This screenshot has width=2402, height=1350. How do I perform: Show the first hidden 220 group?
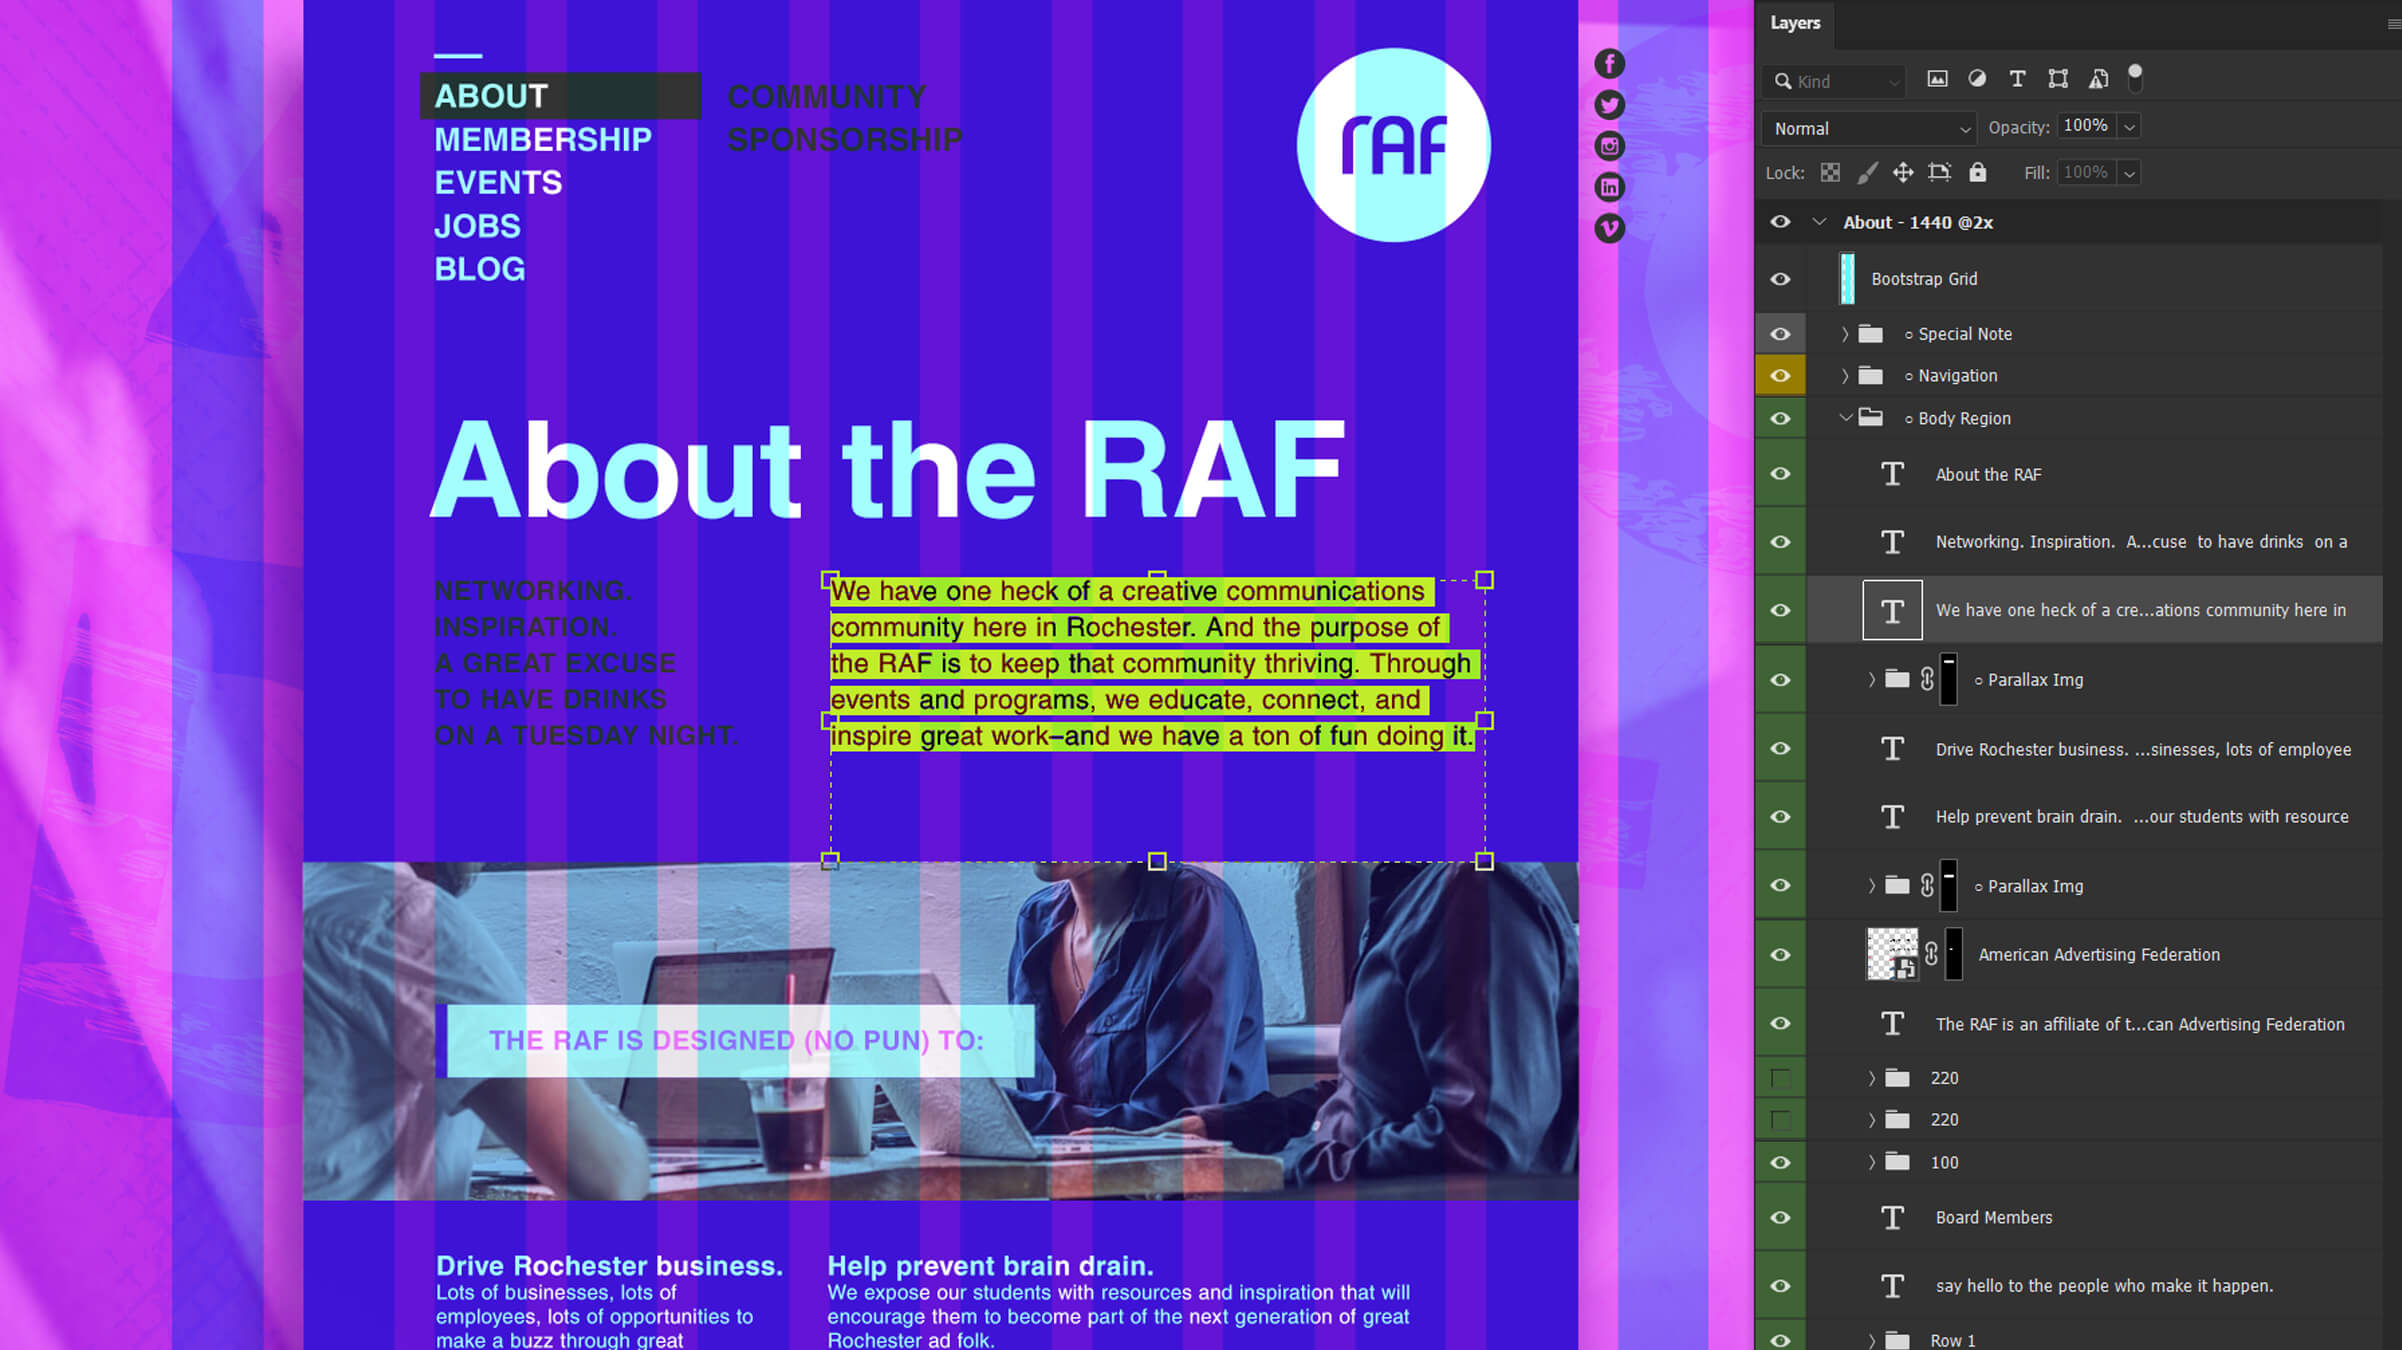[x=1780, y=1078]
